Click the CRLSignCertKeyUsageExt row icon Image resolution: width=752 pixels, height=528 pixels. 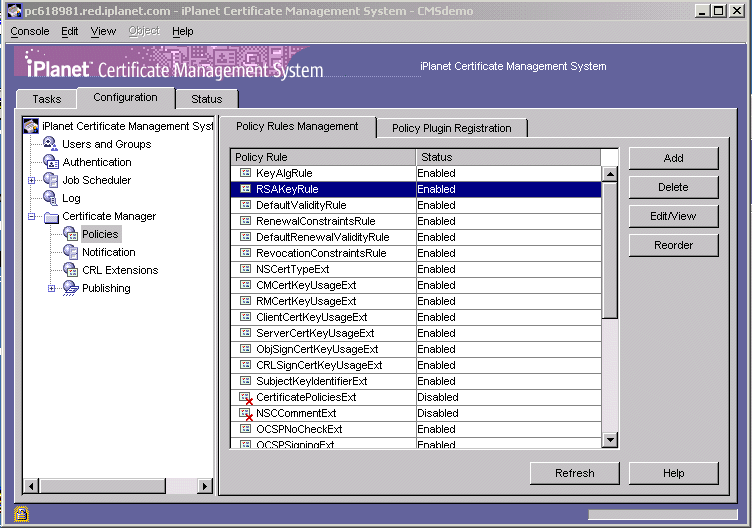pyautogui.click(x=245, y=364)
